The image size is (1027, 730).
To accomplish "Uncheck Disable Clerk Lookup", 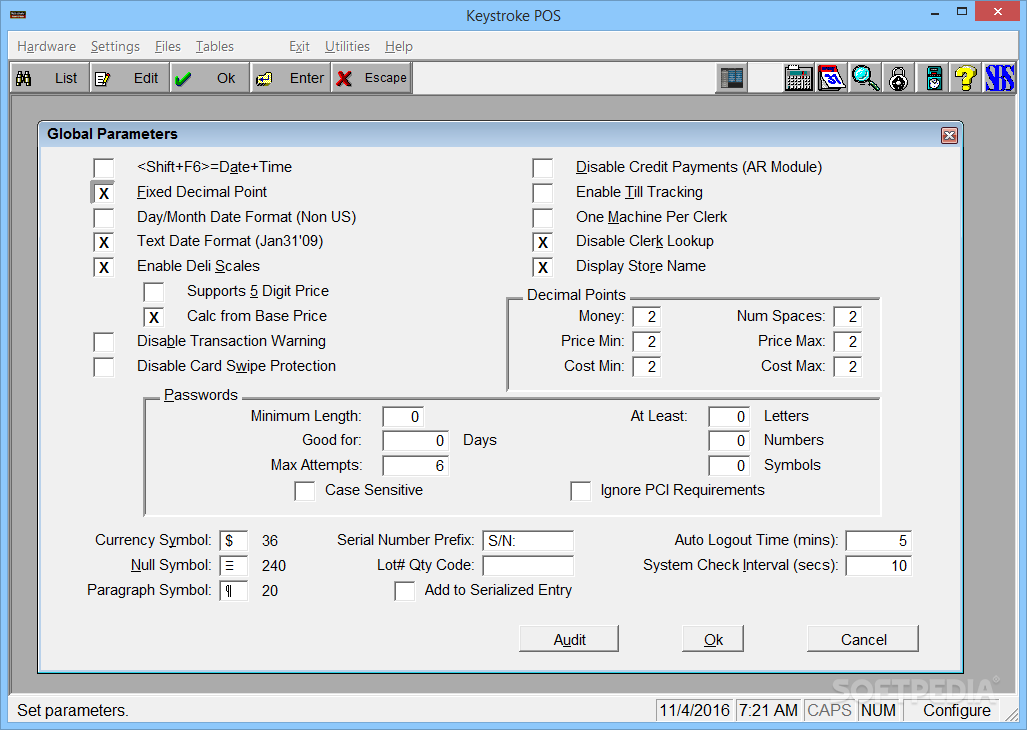I will 542,242.
